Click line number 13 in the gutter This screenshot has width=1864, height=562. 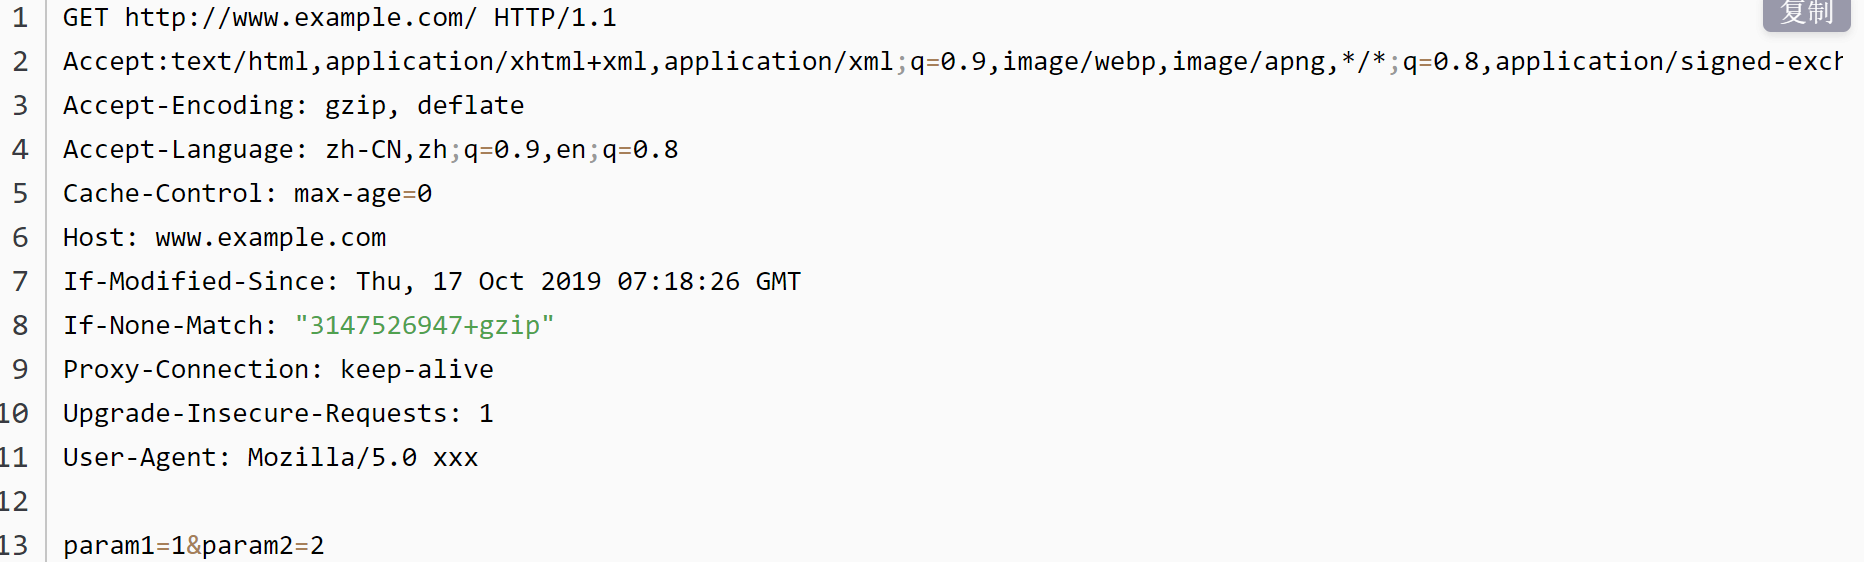(x=14, y=546)
